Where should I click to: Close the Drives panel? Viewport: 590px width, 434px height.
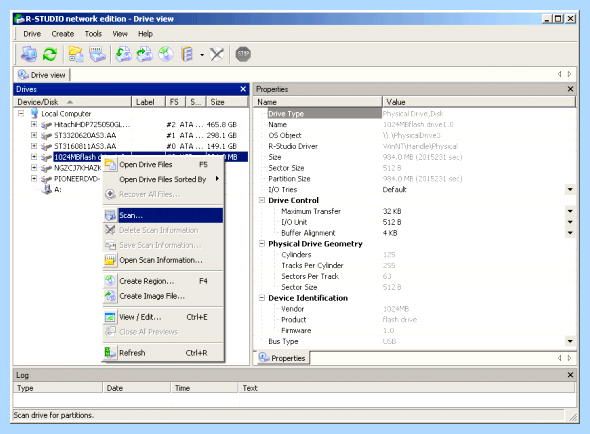tap(243, 89)
